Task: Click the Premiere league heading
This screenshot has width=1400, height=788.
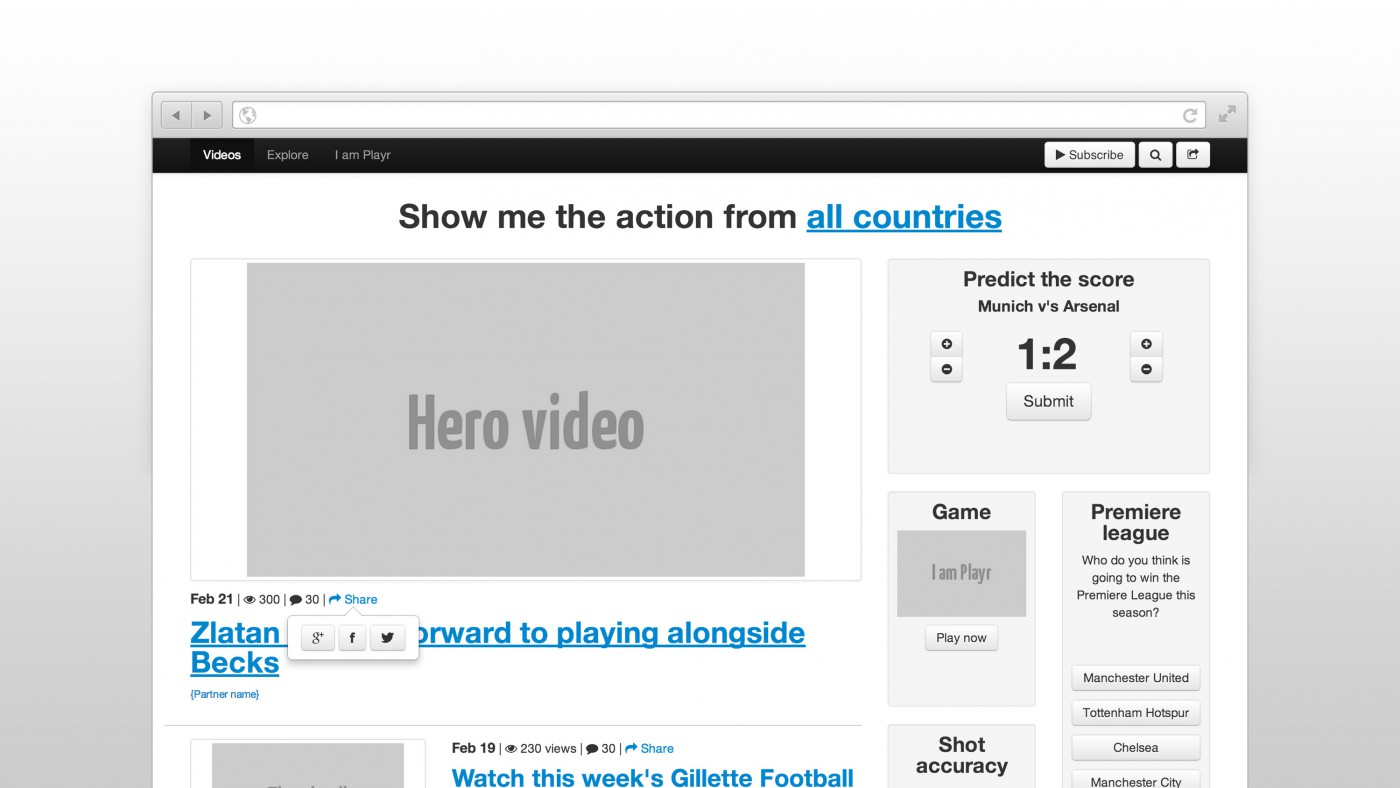Action: click(x=1136, y=522)
